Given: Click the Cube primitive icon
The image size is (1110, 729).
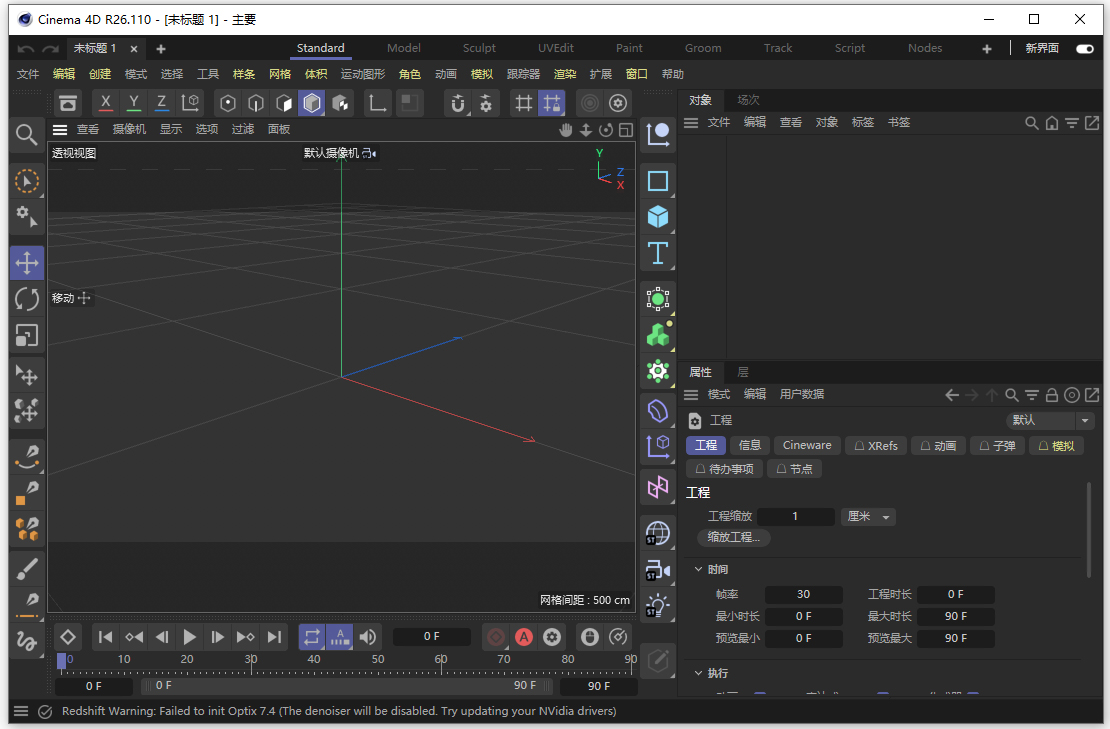Looking at the screenshot, I should click(x=657, y=217).
